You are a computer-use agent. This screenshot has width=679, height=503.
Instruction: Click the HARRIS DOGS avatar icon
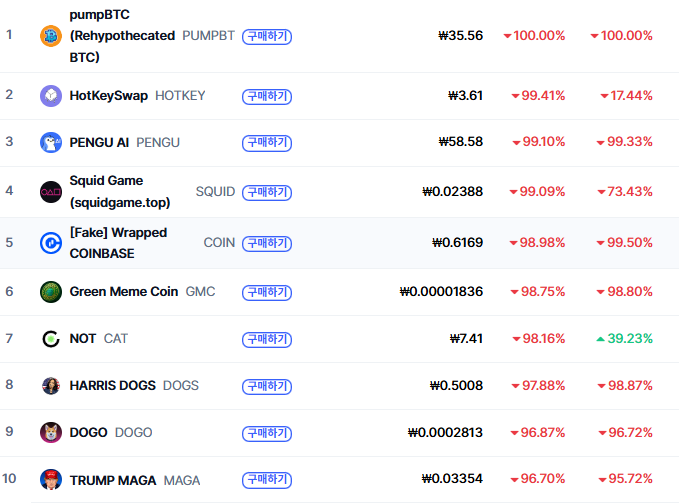pyautogui.click(x=50, y=386)
